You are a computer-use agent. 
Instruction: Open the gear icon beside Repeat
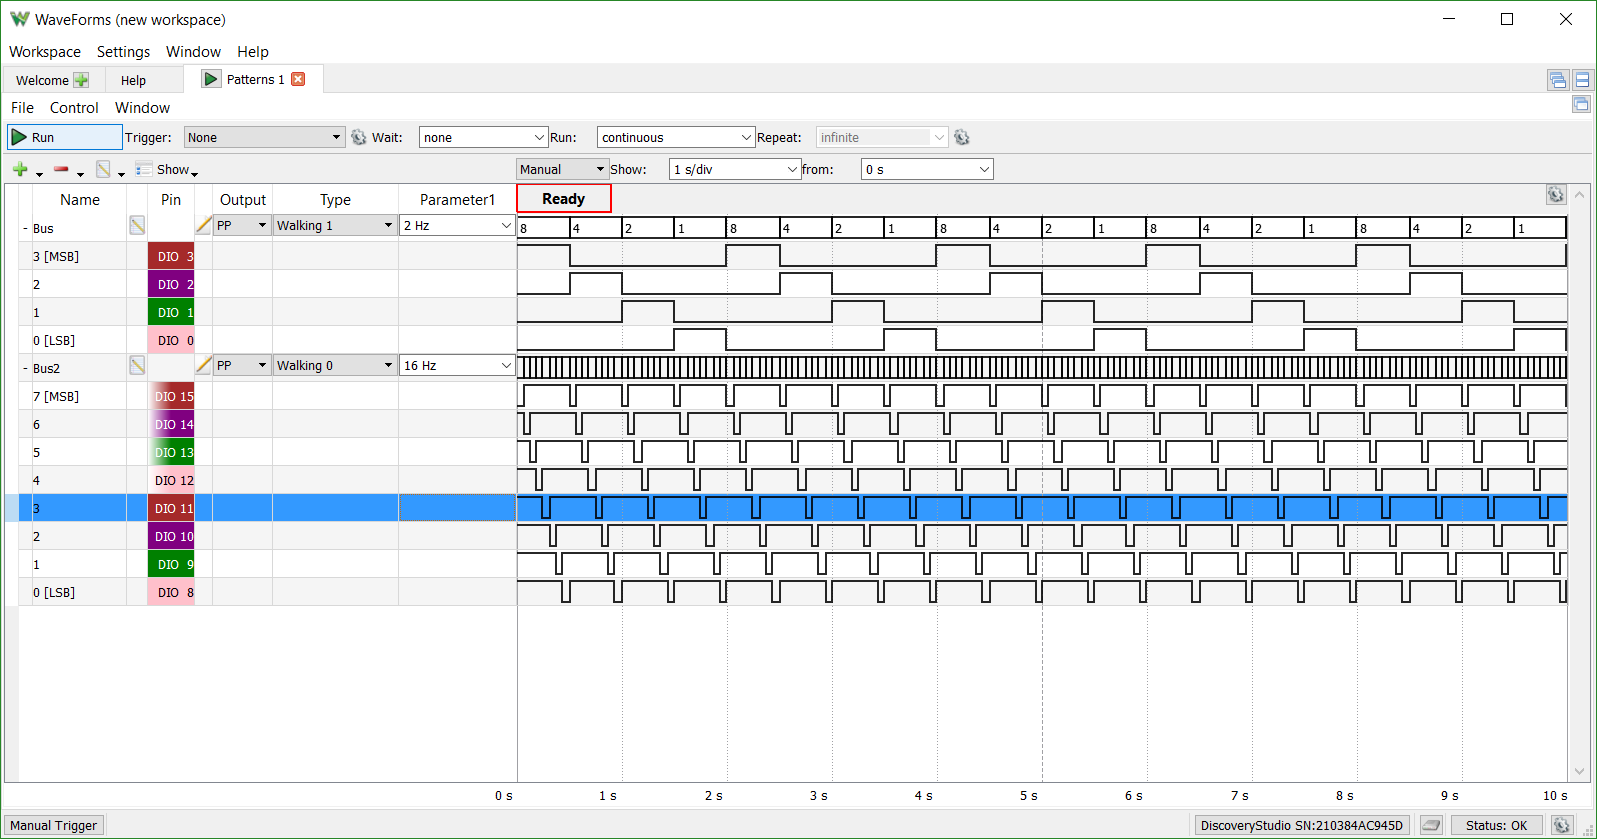click(962, 138)
